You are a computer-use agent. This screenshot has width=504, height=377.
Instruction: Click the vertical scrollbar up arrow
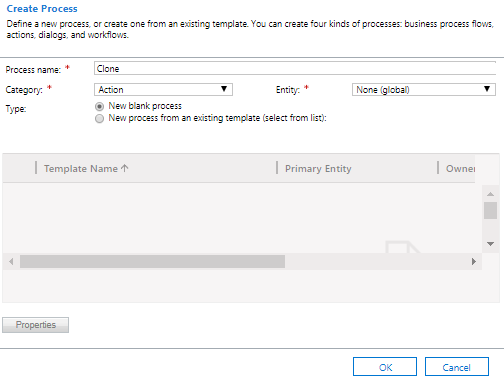point(490,194)
